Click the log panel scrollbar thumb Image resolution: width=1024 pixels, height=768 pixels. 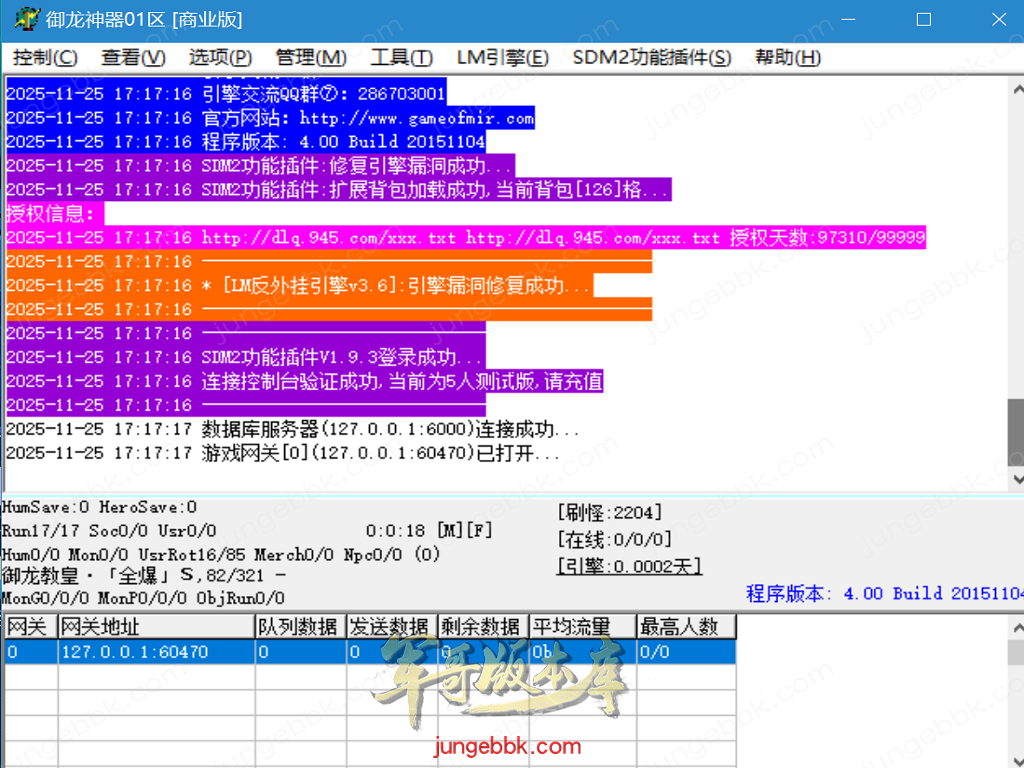(1015, 428)
